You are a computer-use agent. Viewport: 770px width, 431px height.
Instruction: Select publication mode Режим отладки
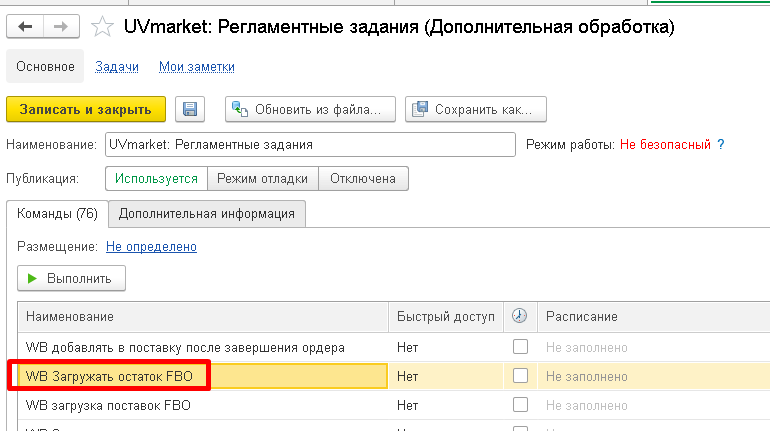pyautogui.click(x=263, y=179)
